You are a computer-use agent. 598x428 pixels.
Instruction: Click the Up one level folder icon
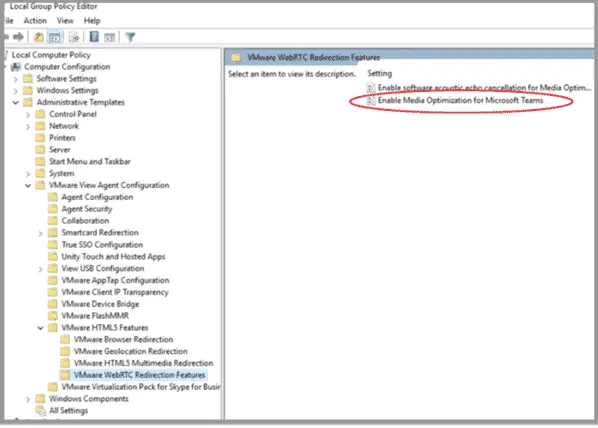tap(39, 37)
